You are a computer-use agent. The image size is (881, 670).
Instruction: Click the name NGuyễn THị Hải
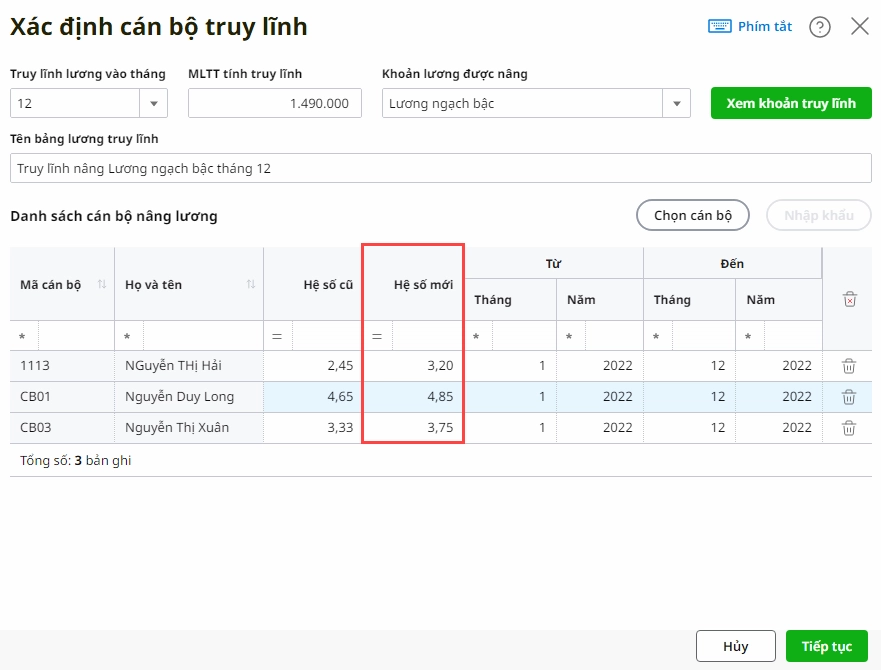point(173,365)
